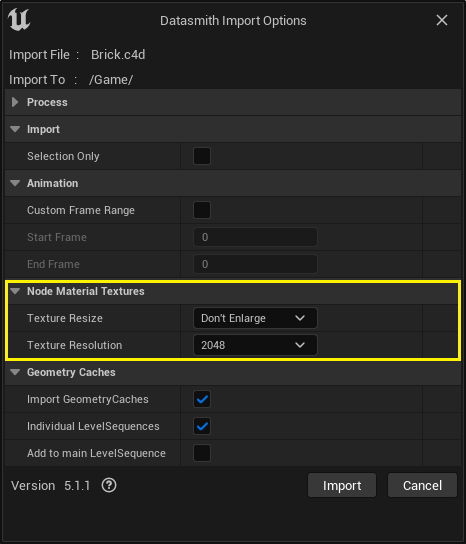This screenshot has height=544, width=466.
Task: Expand the Process section
Action: (x=15, y=102)
